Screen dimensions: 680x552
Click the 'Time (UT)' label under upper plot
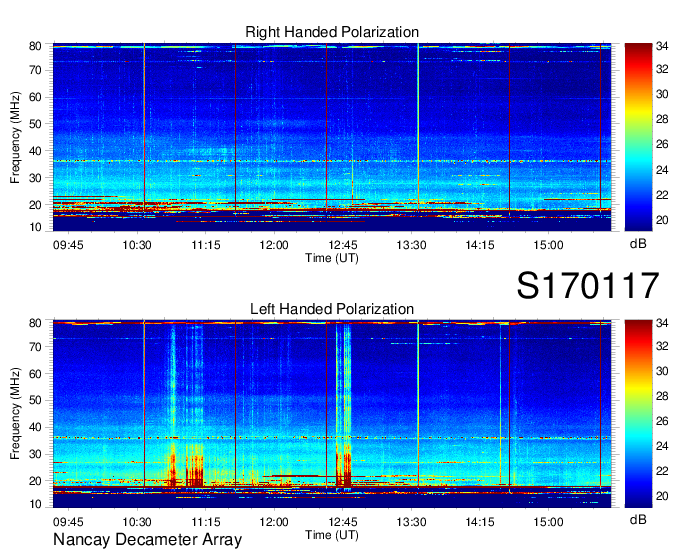coord(332,258)
